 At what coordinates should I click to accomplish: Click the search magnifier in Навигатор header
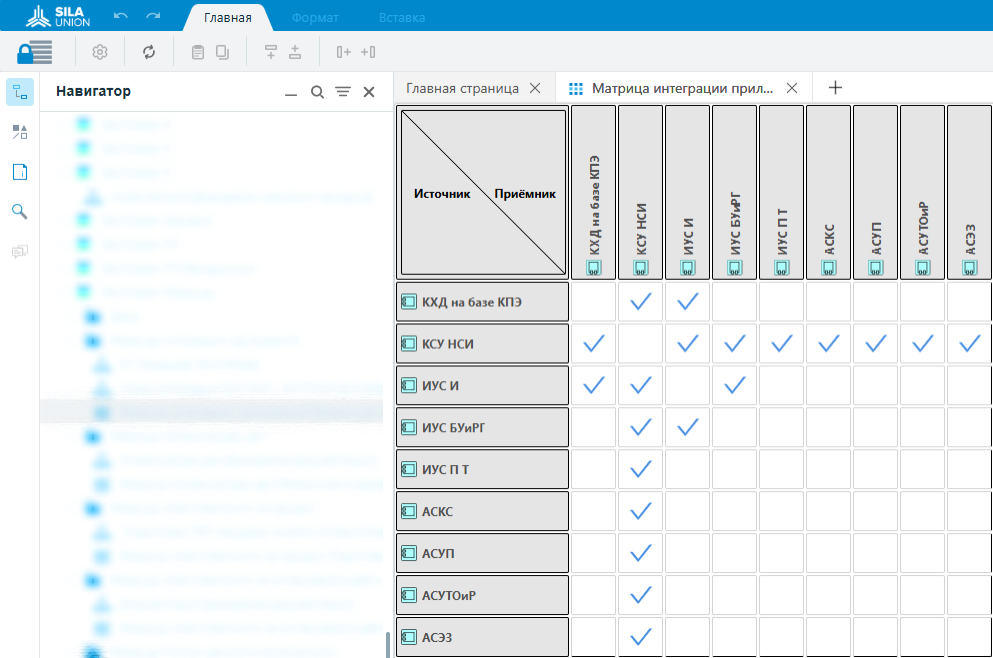pyautogui.click(x=317, y=92)
